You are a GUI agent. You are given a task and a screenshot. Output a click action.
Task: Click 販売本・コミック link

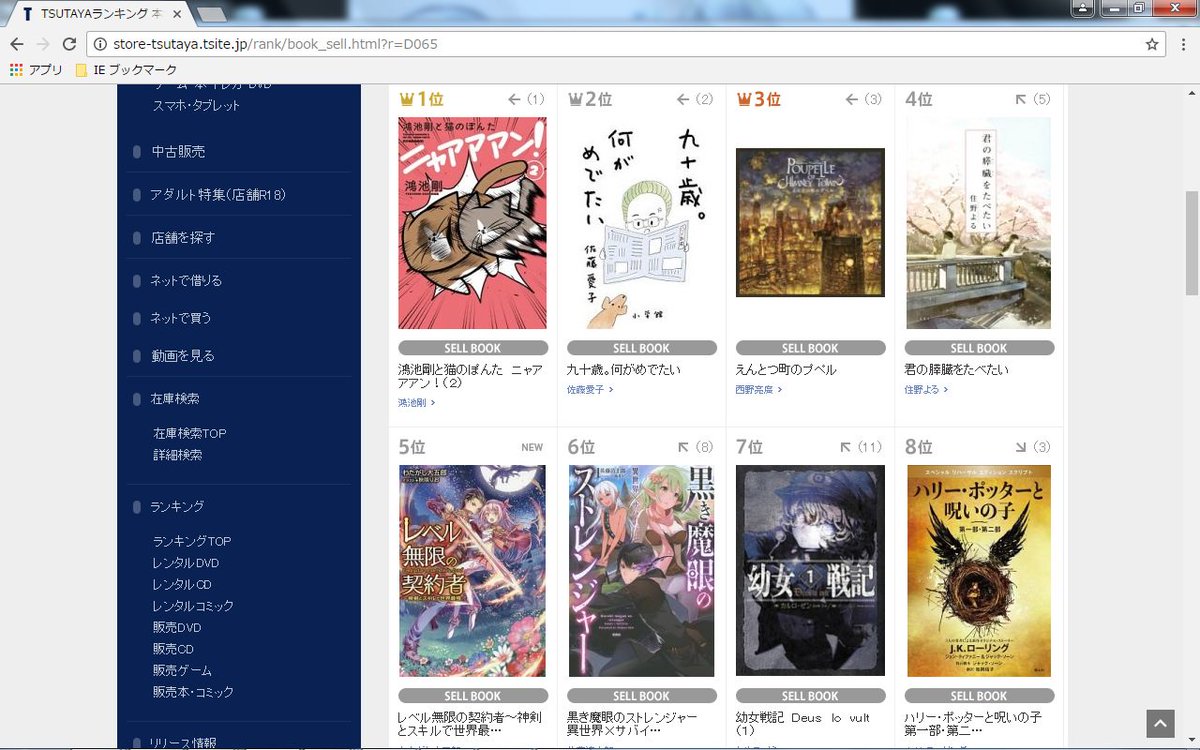[193, 692]
